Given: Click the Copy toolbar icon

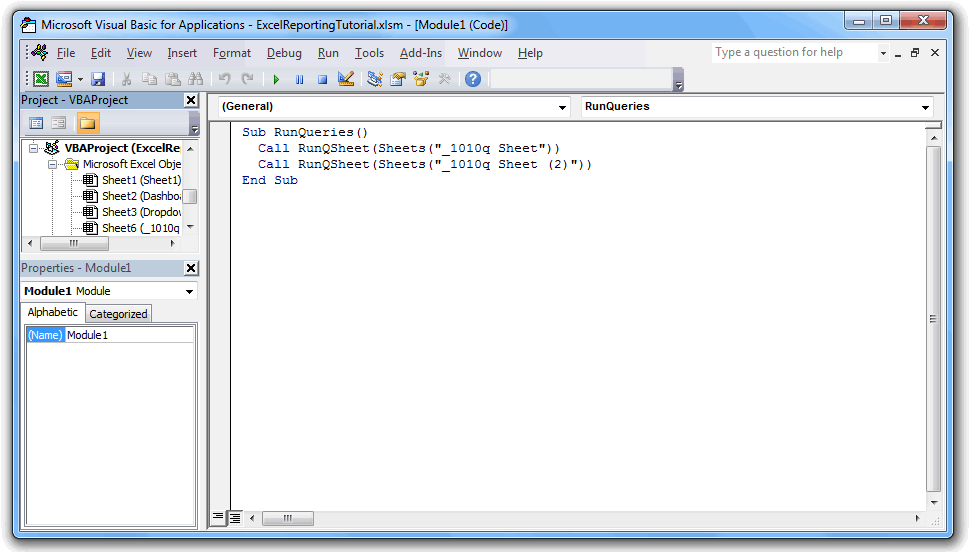Looking at the screenshot, I should 150,79.
